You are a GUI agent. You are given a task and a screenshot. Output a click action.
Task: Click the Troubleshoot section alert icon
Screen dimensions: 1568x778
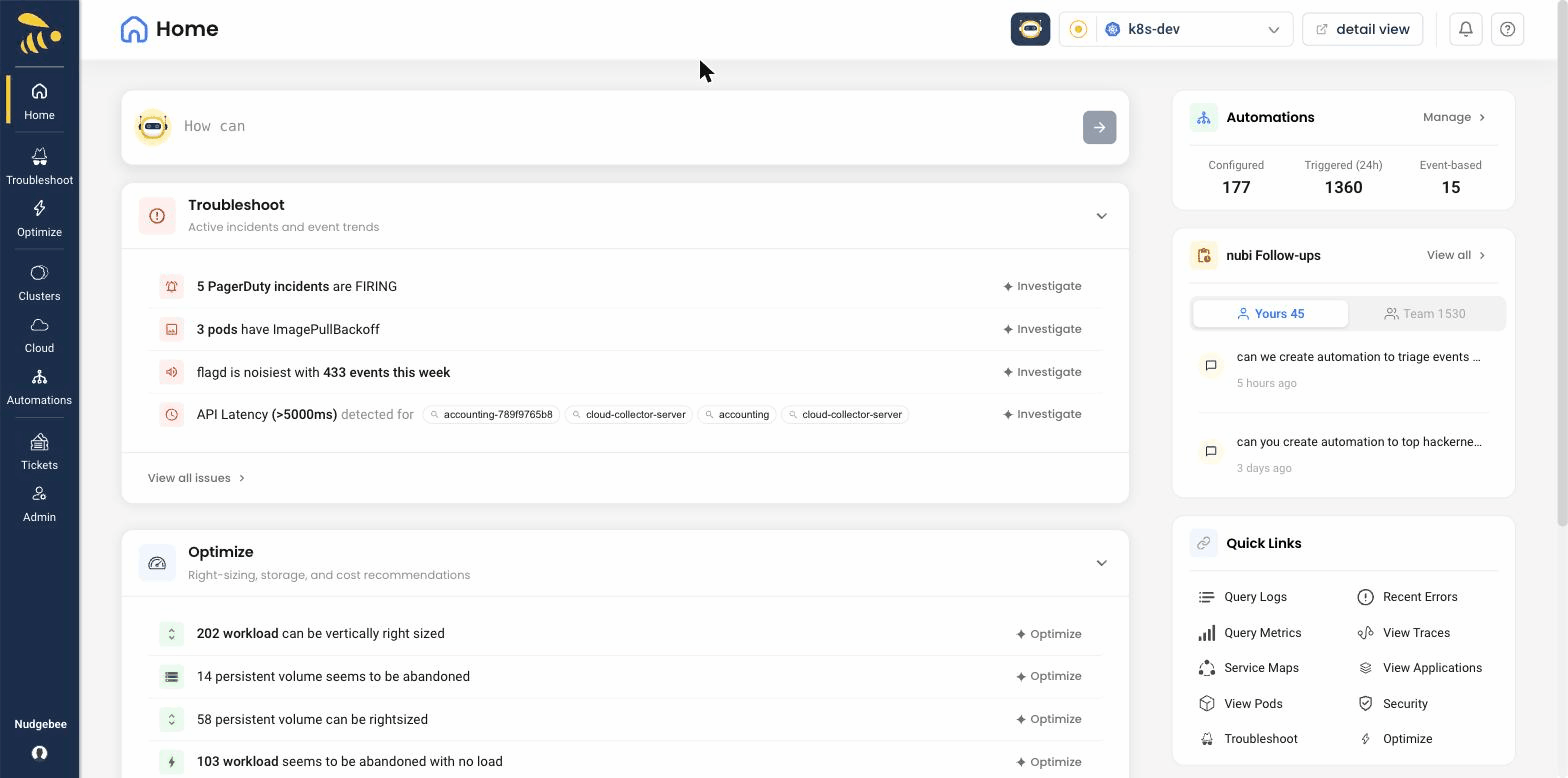click(157, 215)
